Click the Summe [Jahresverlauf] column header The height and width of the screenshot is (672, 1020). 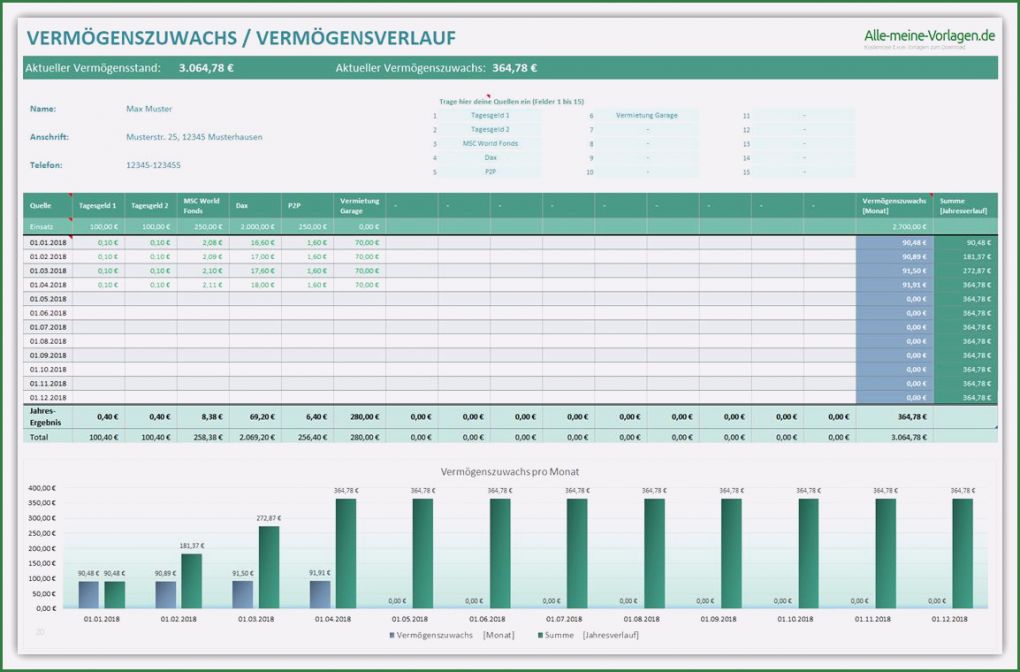965,205
